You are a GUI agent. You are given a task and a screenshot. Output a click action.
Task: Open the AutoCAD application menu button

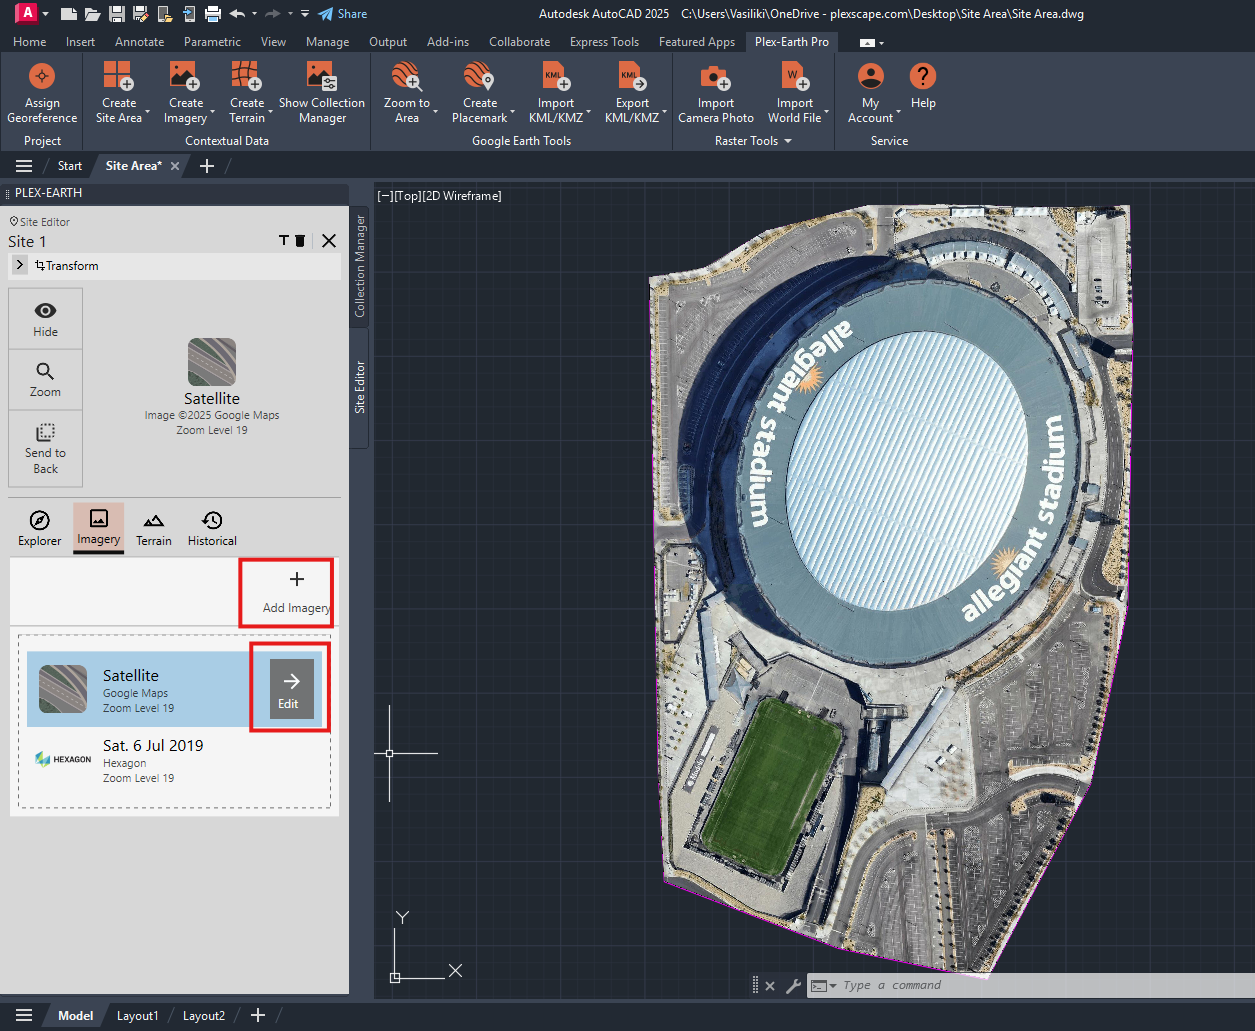click(x=26, y=13)
